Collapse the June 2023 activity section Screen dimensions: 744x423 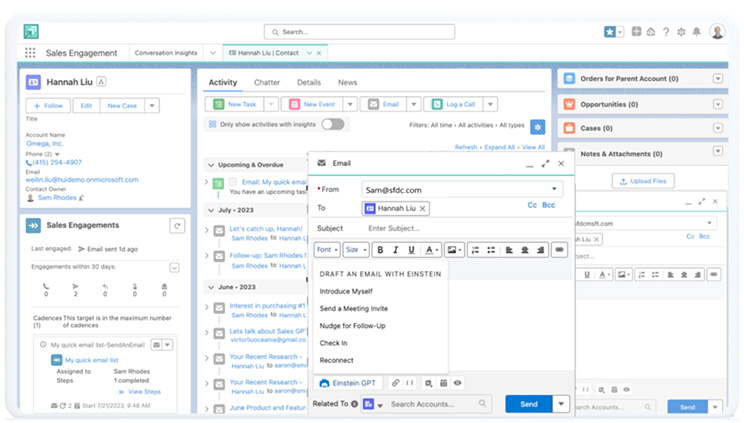coord(211,287)
